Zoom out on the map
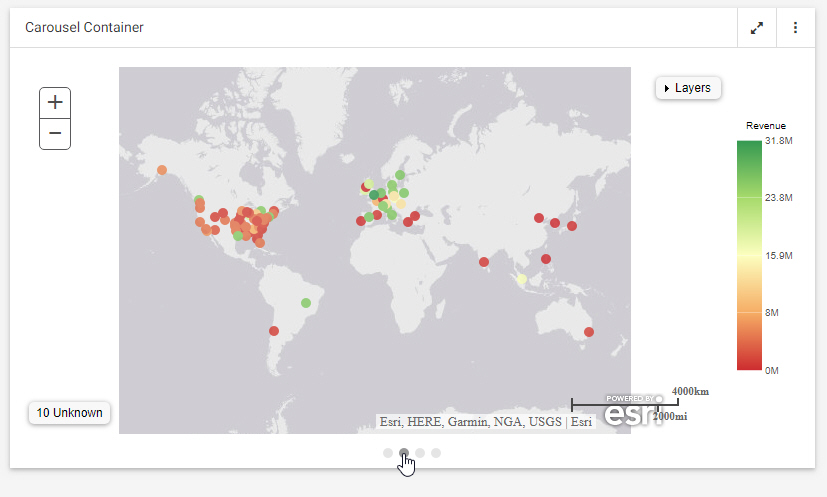Image resolution: width=827 pixels, height=497 pixels. tap(55, 133)
